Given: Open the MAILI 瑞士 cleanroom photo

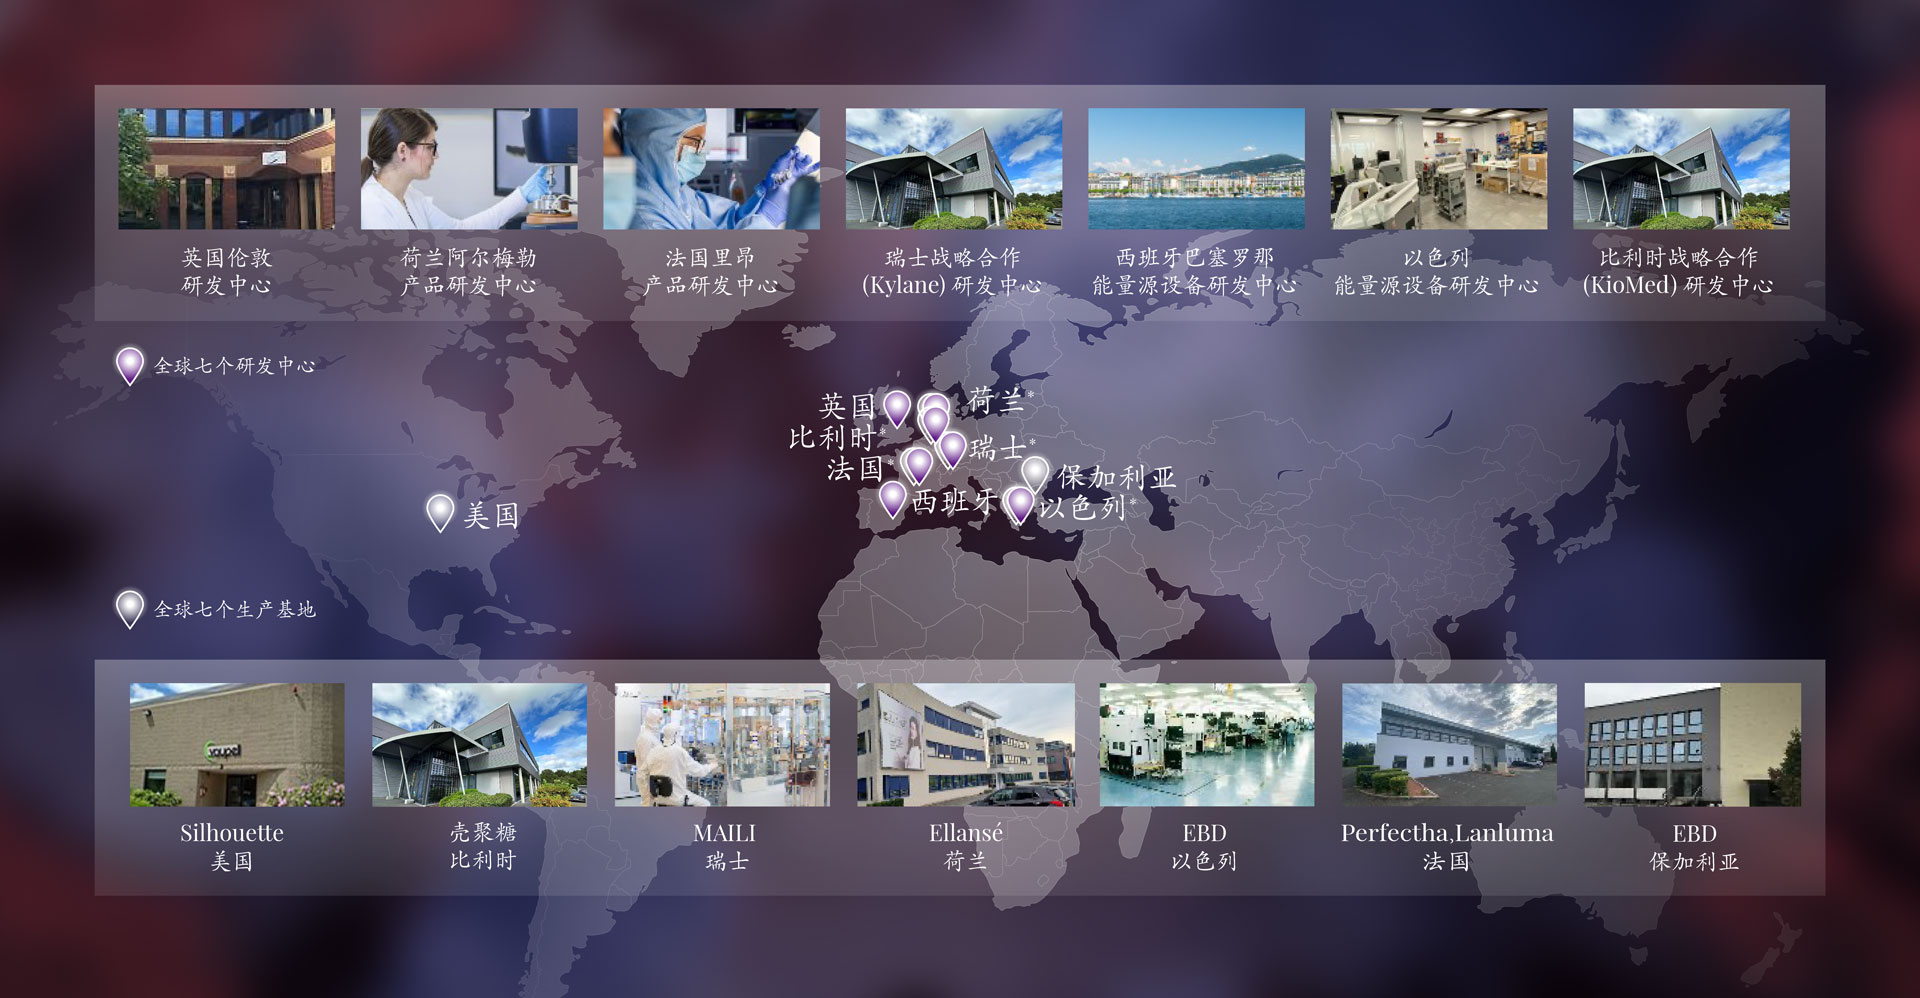Looking at the screenshot, I should click(722, 745).
